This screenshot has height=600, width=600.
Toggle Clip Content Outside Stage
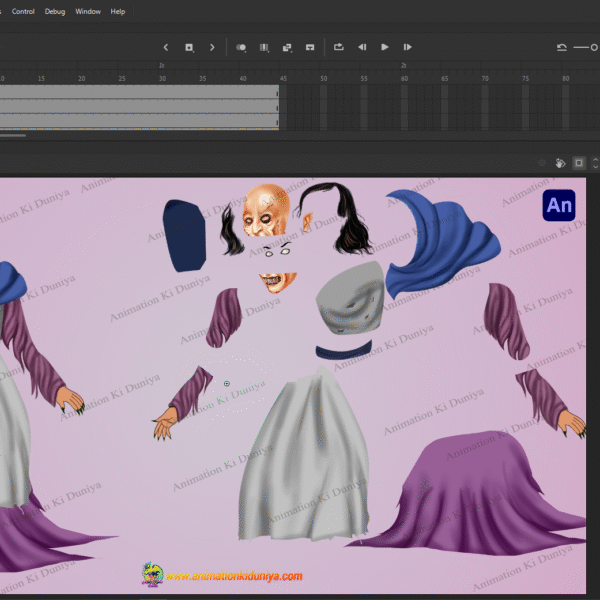tap(579, 163)
